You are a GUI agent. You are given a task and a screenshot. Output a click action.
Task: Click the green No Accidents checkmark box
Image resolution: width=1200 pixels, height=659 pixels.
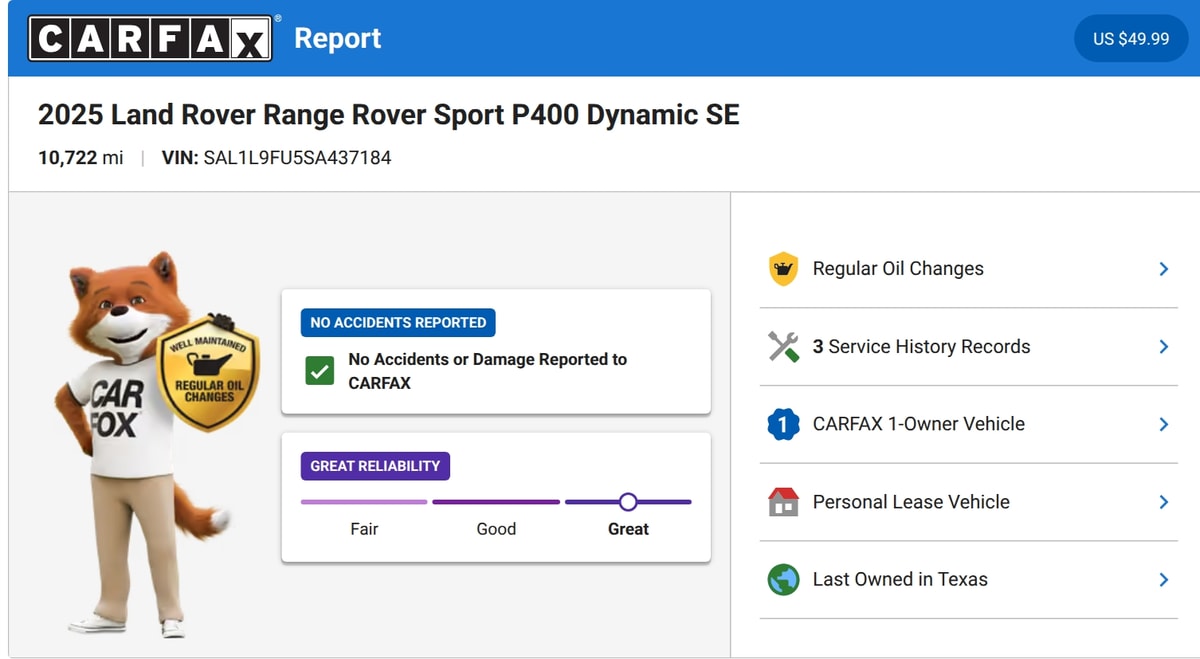coord(319,371)
